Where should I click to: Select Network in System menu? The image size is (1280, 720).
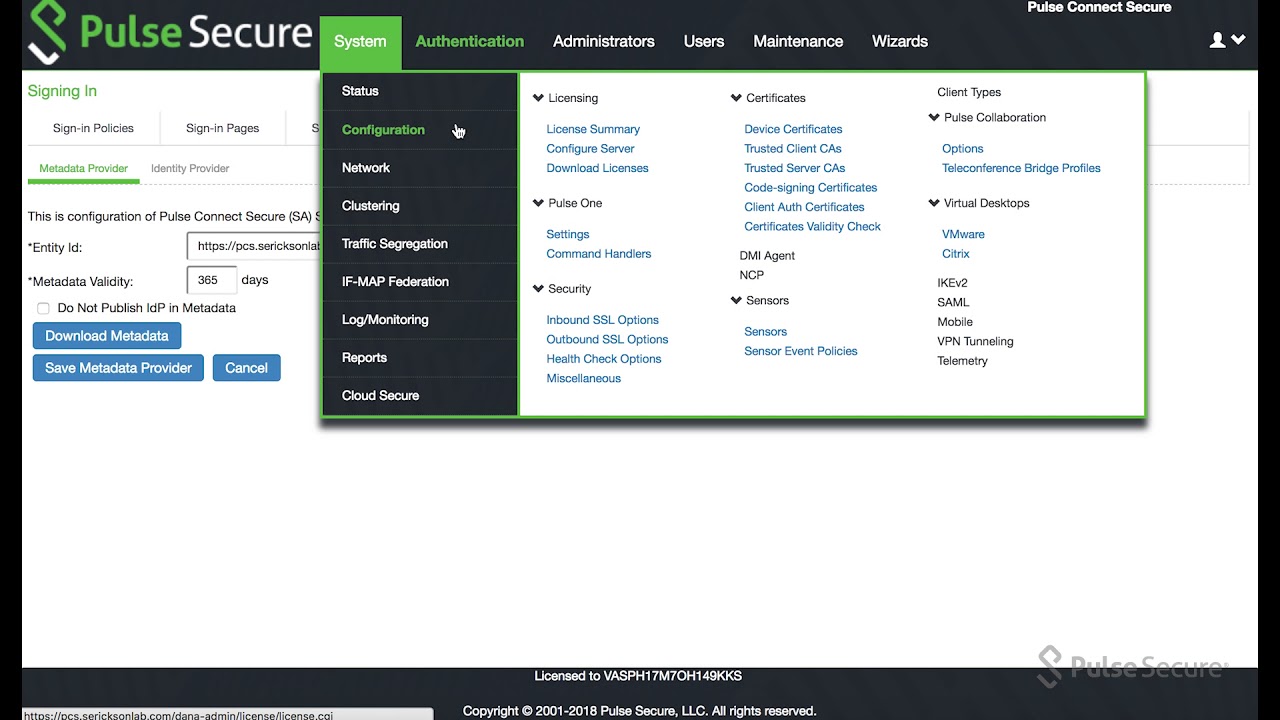click(x=420, y=168)
